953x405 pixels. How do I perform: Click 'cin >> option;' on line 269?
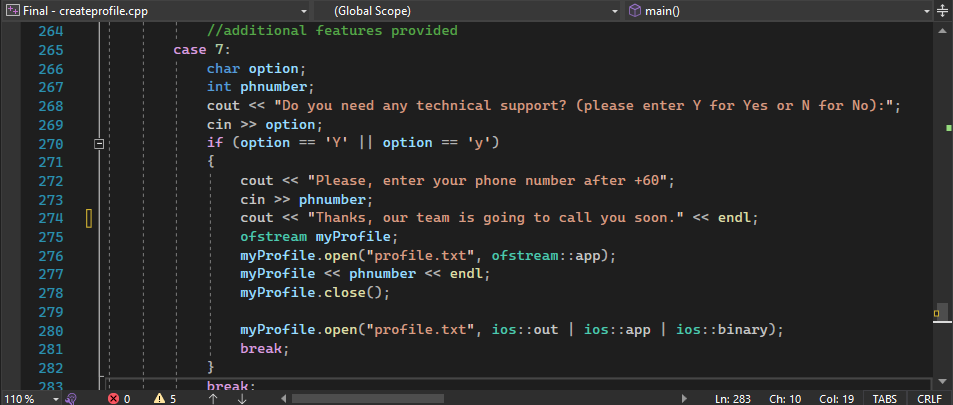click(x=265, y=125)
